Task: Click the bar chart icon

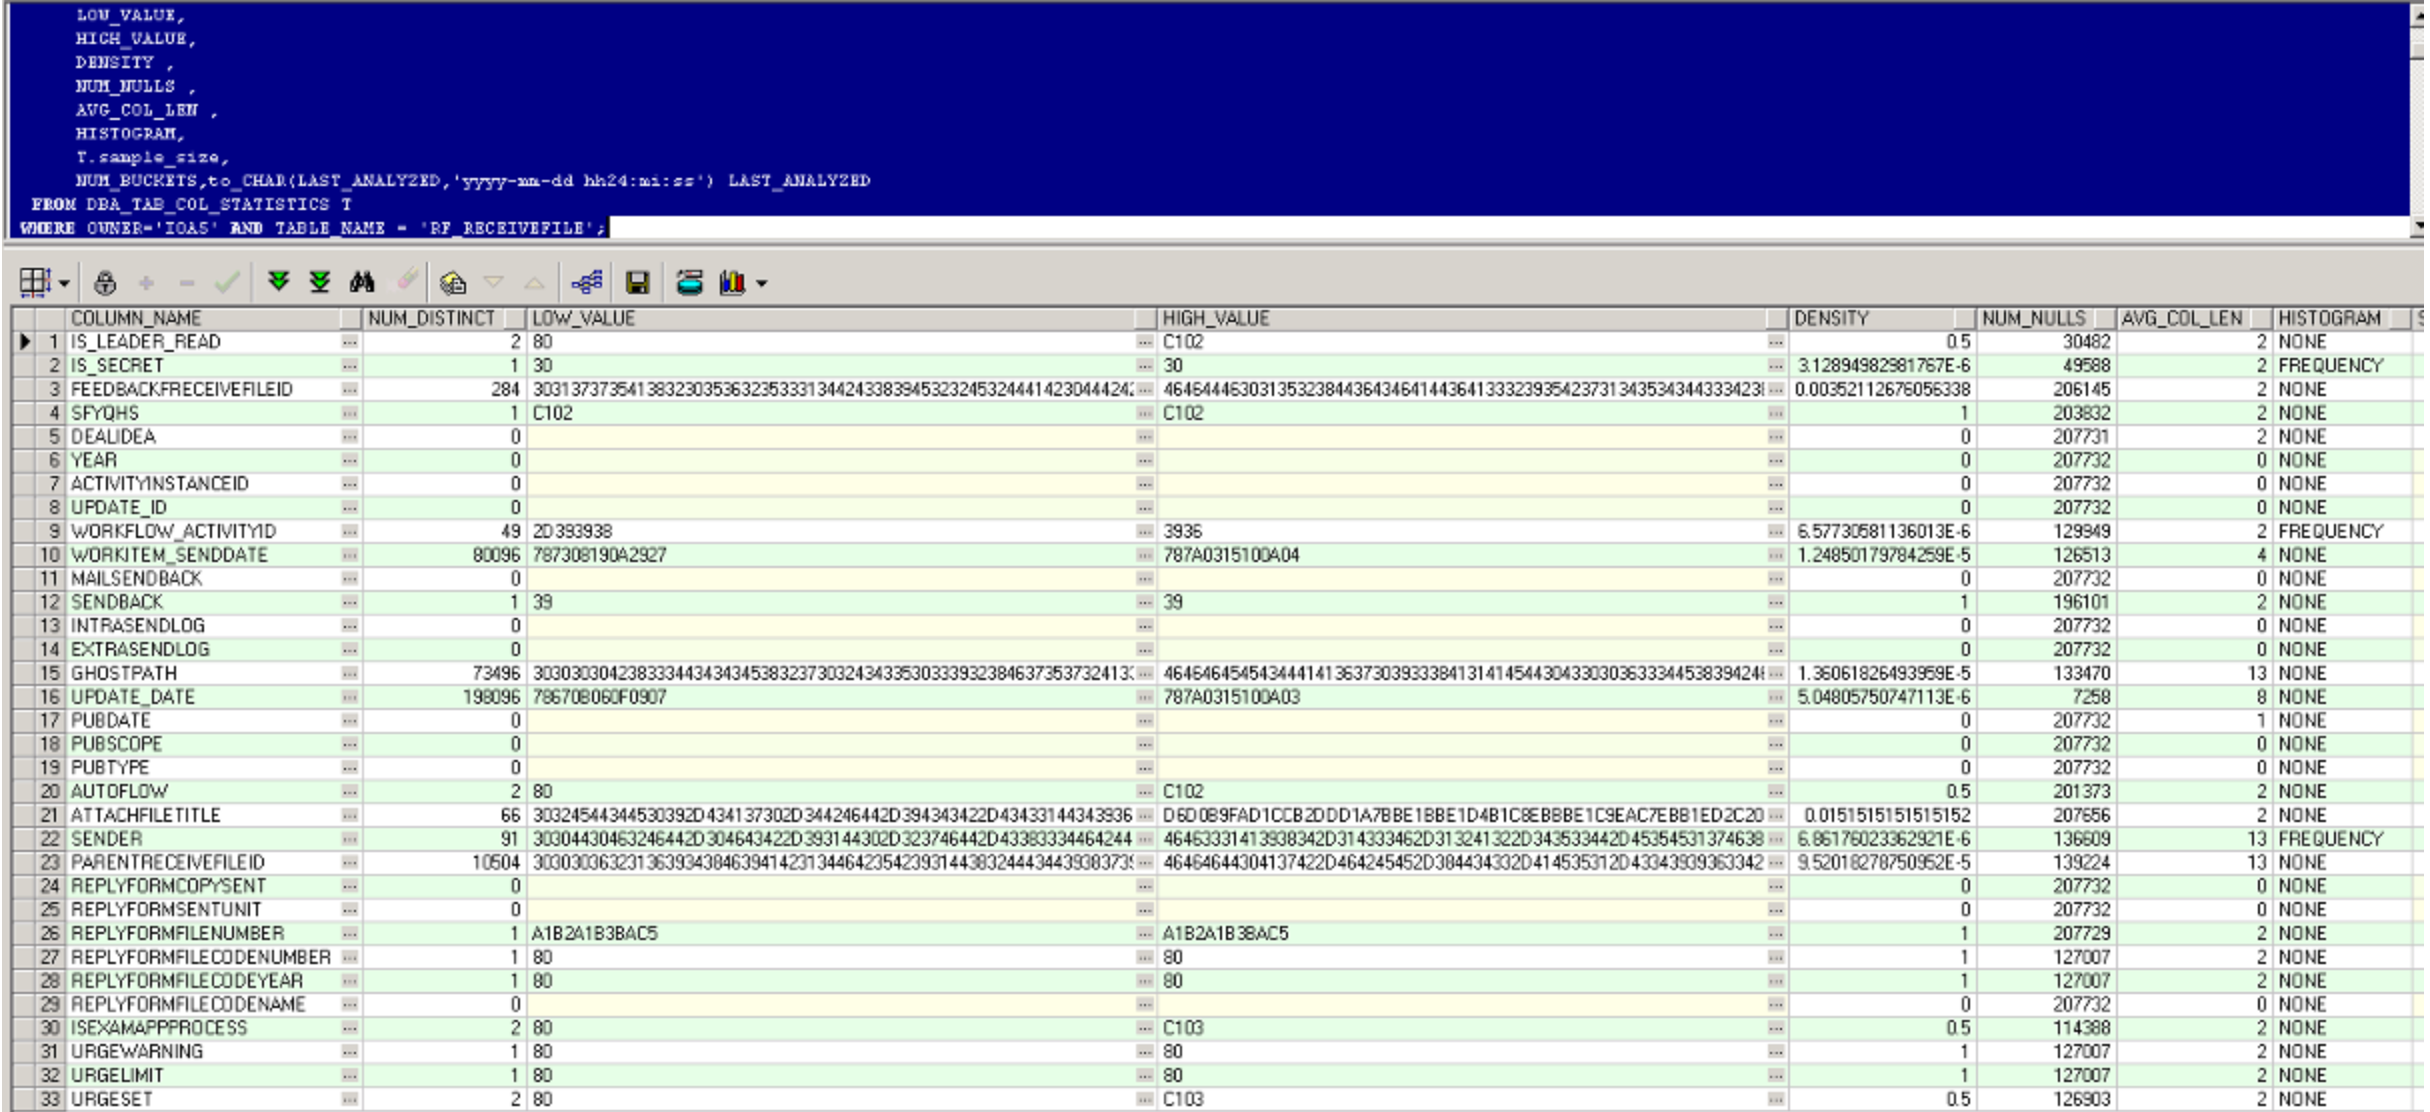Action: point(732,283)
